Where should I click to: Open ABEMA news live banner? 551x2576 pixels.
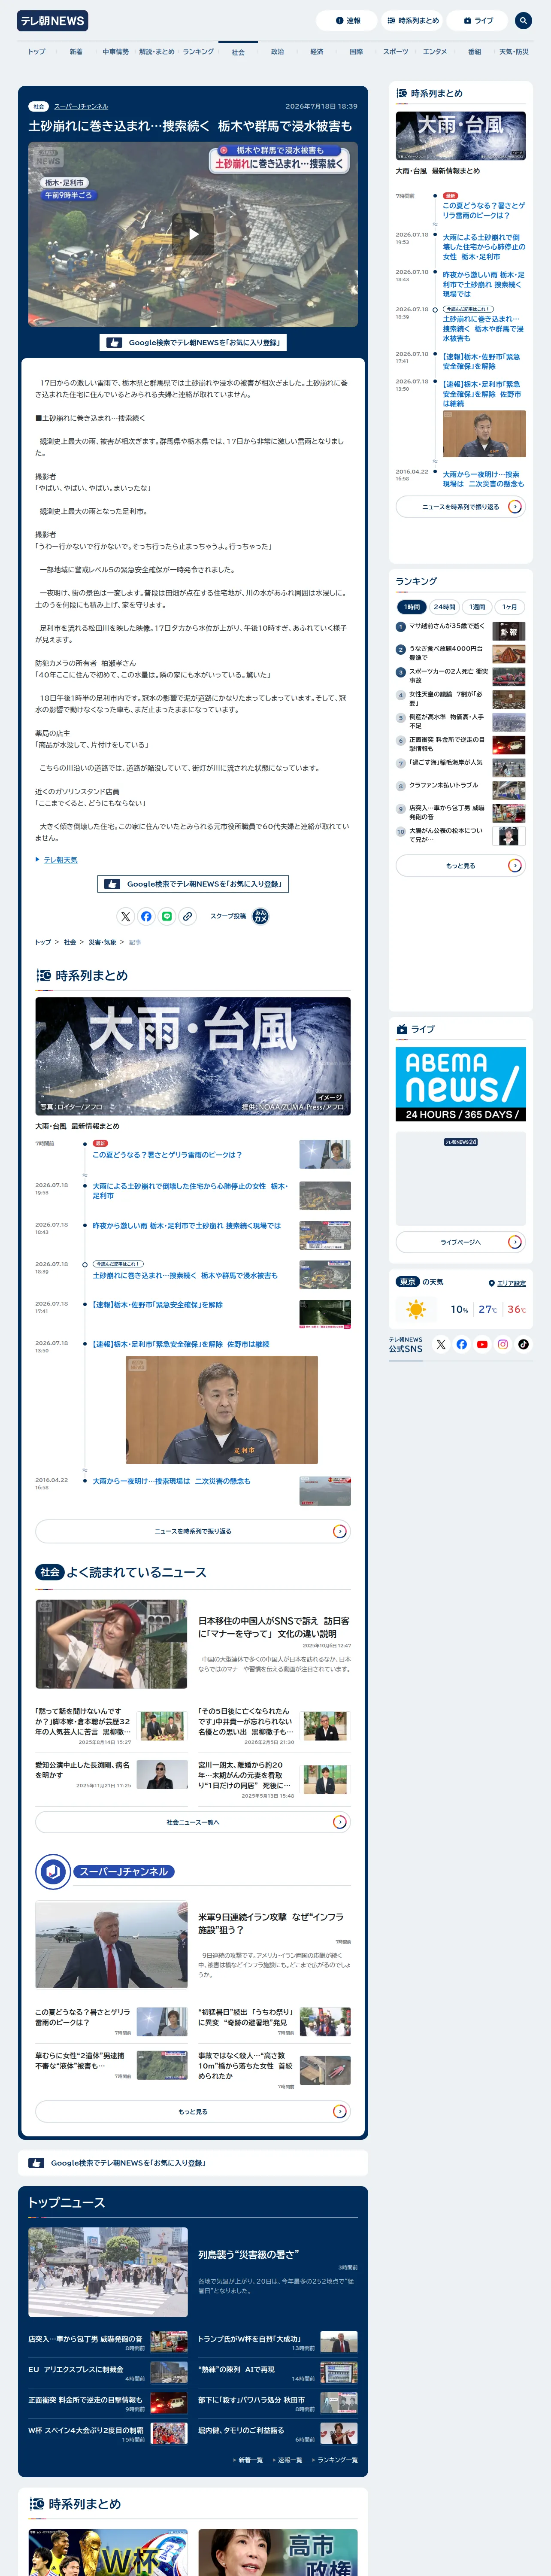(461, 1084)
